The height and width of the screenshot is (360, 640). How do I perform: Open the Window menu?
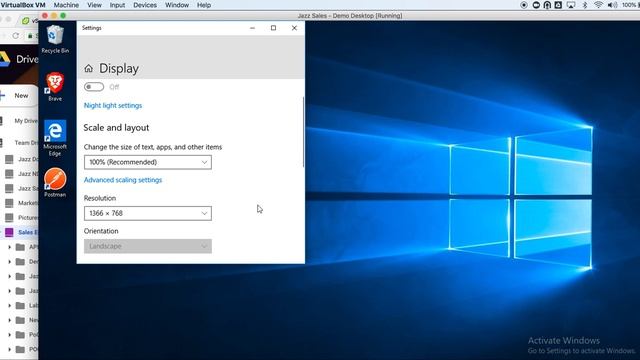coord(177,5)
